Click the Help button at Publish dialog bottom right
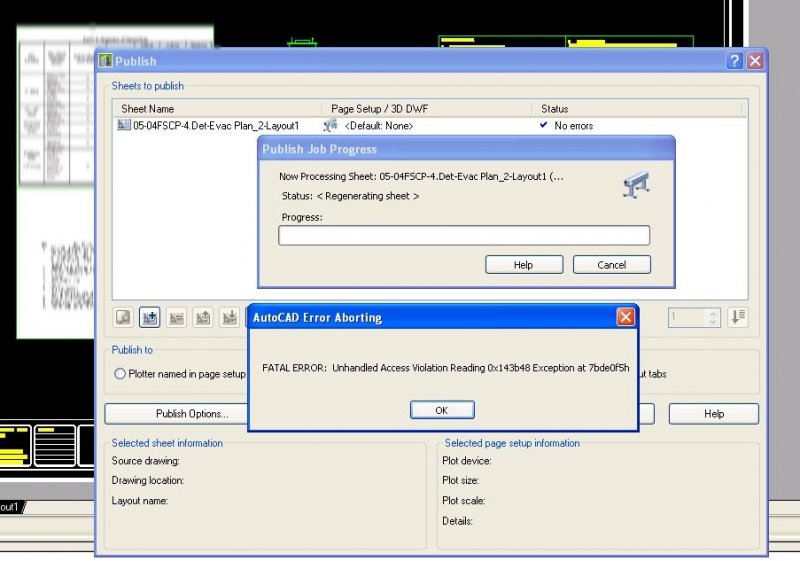 tap(714, 414)
